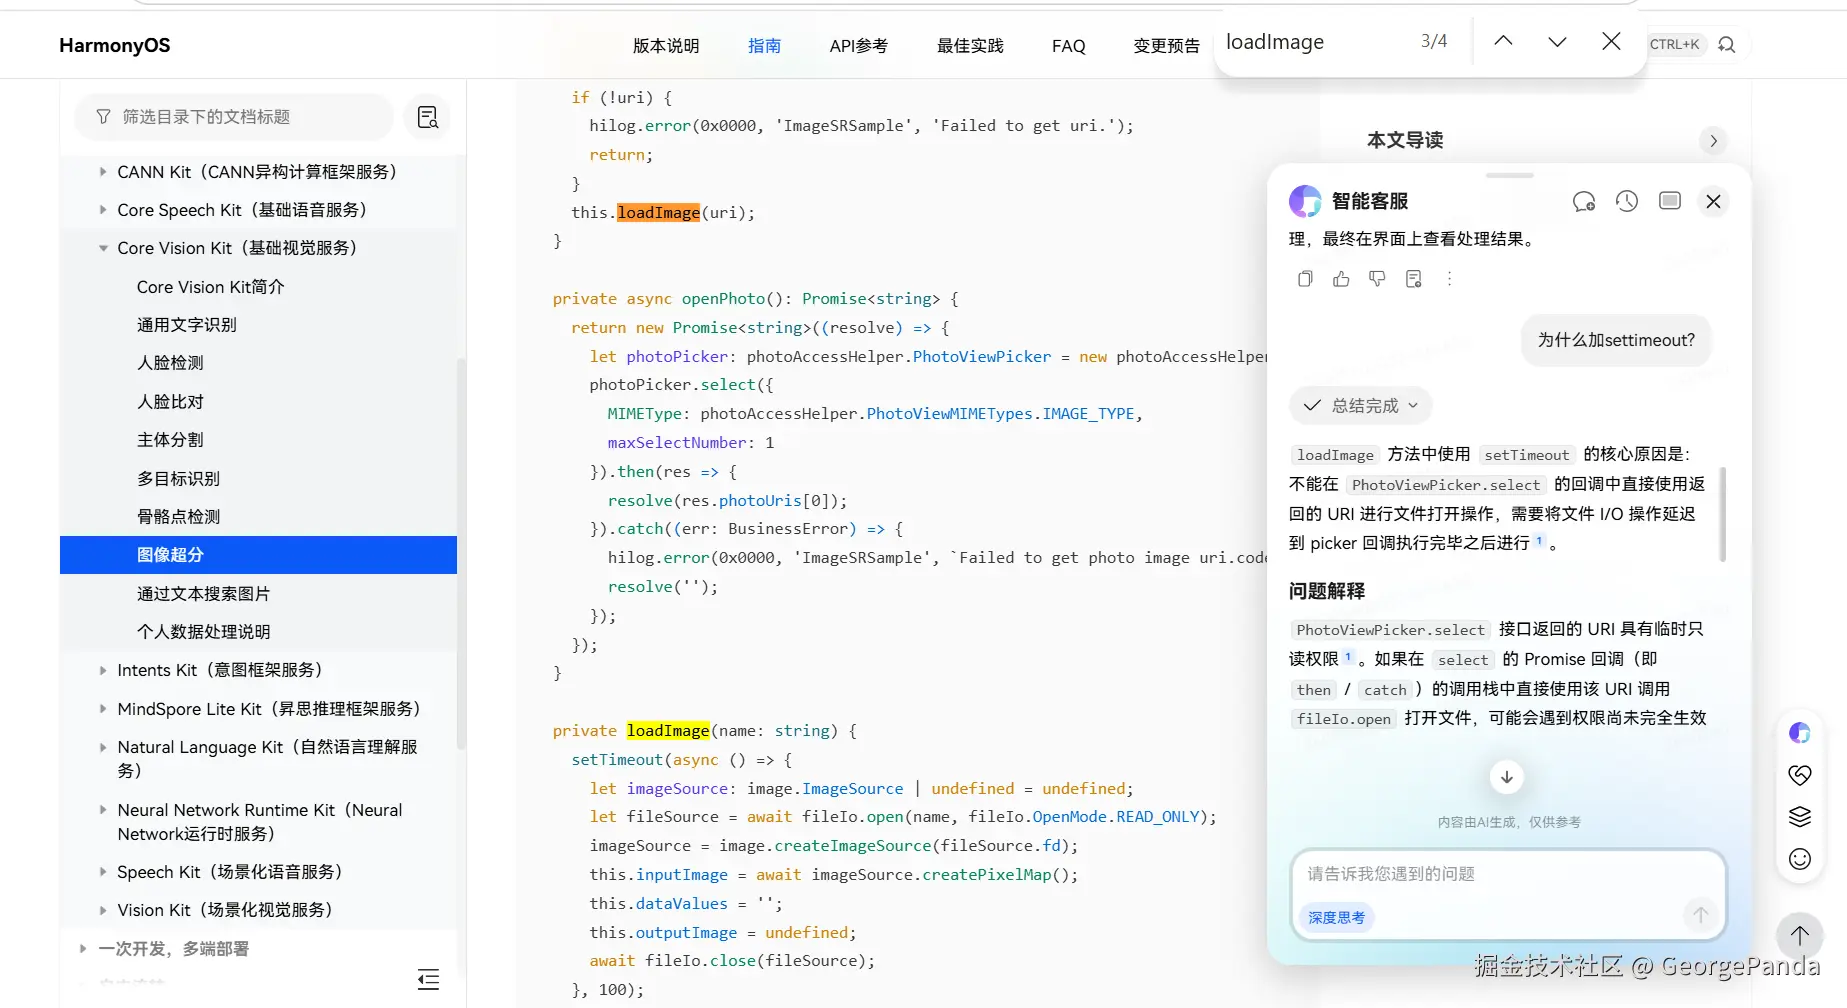Click the floating layers stack icon

(1800, 817)
